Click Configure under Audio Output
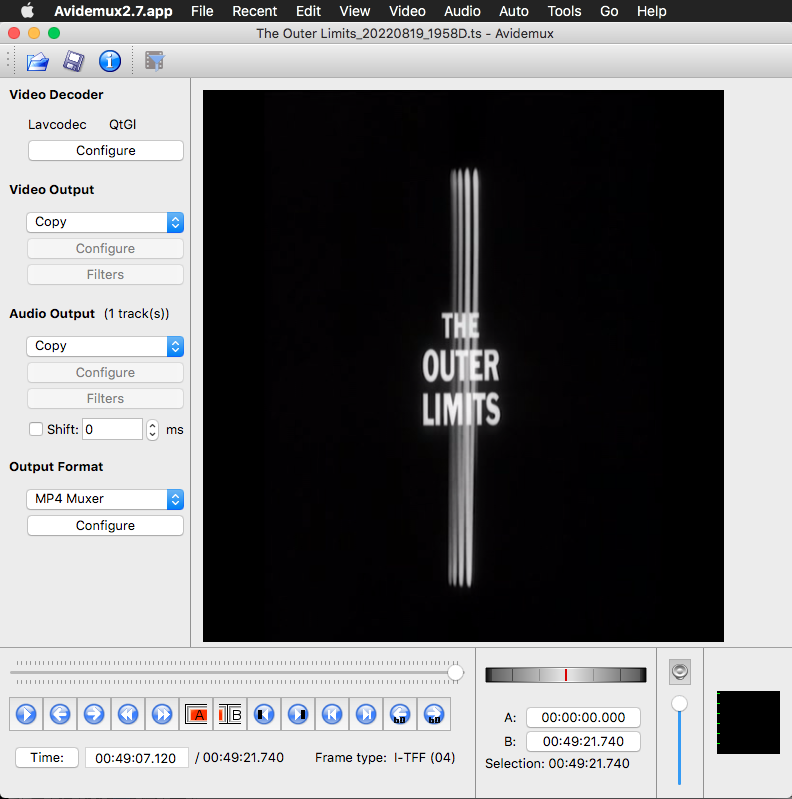This screenshot has height=799, width=792. 105,372
